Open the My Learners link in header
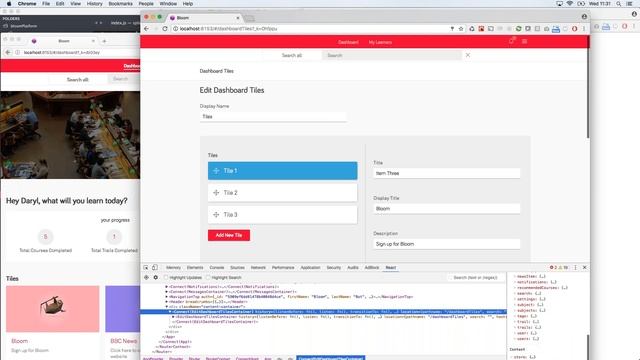 coord(380,42)
